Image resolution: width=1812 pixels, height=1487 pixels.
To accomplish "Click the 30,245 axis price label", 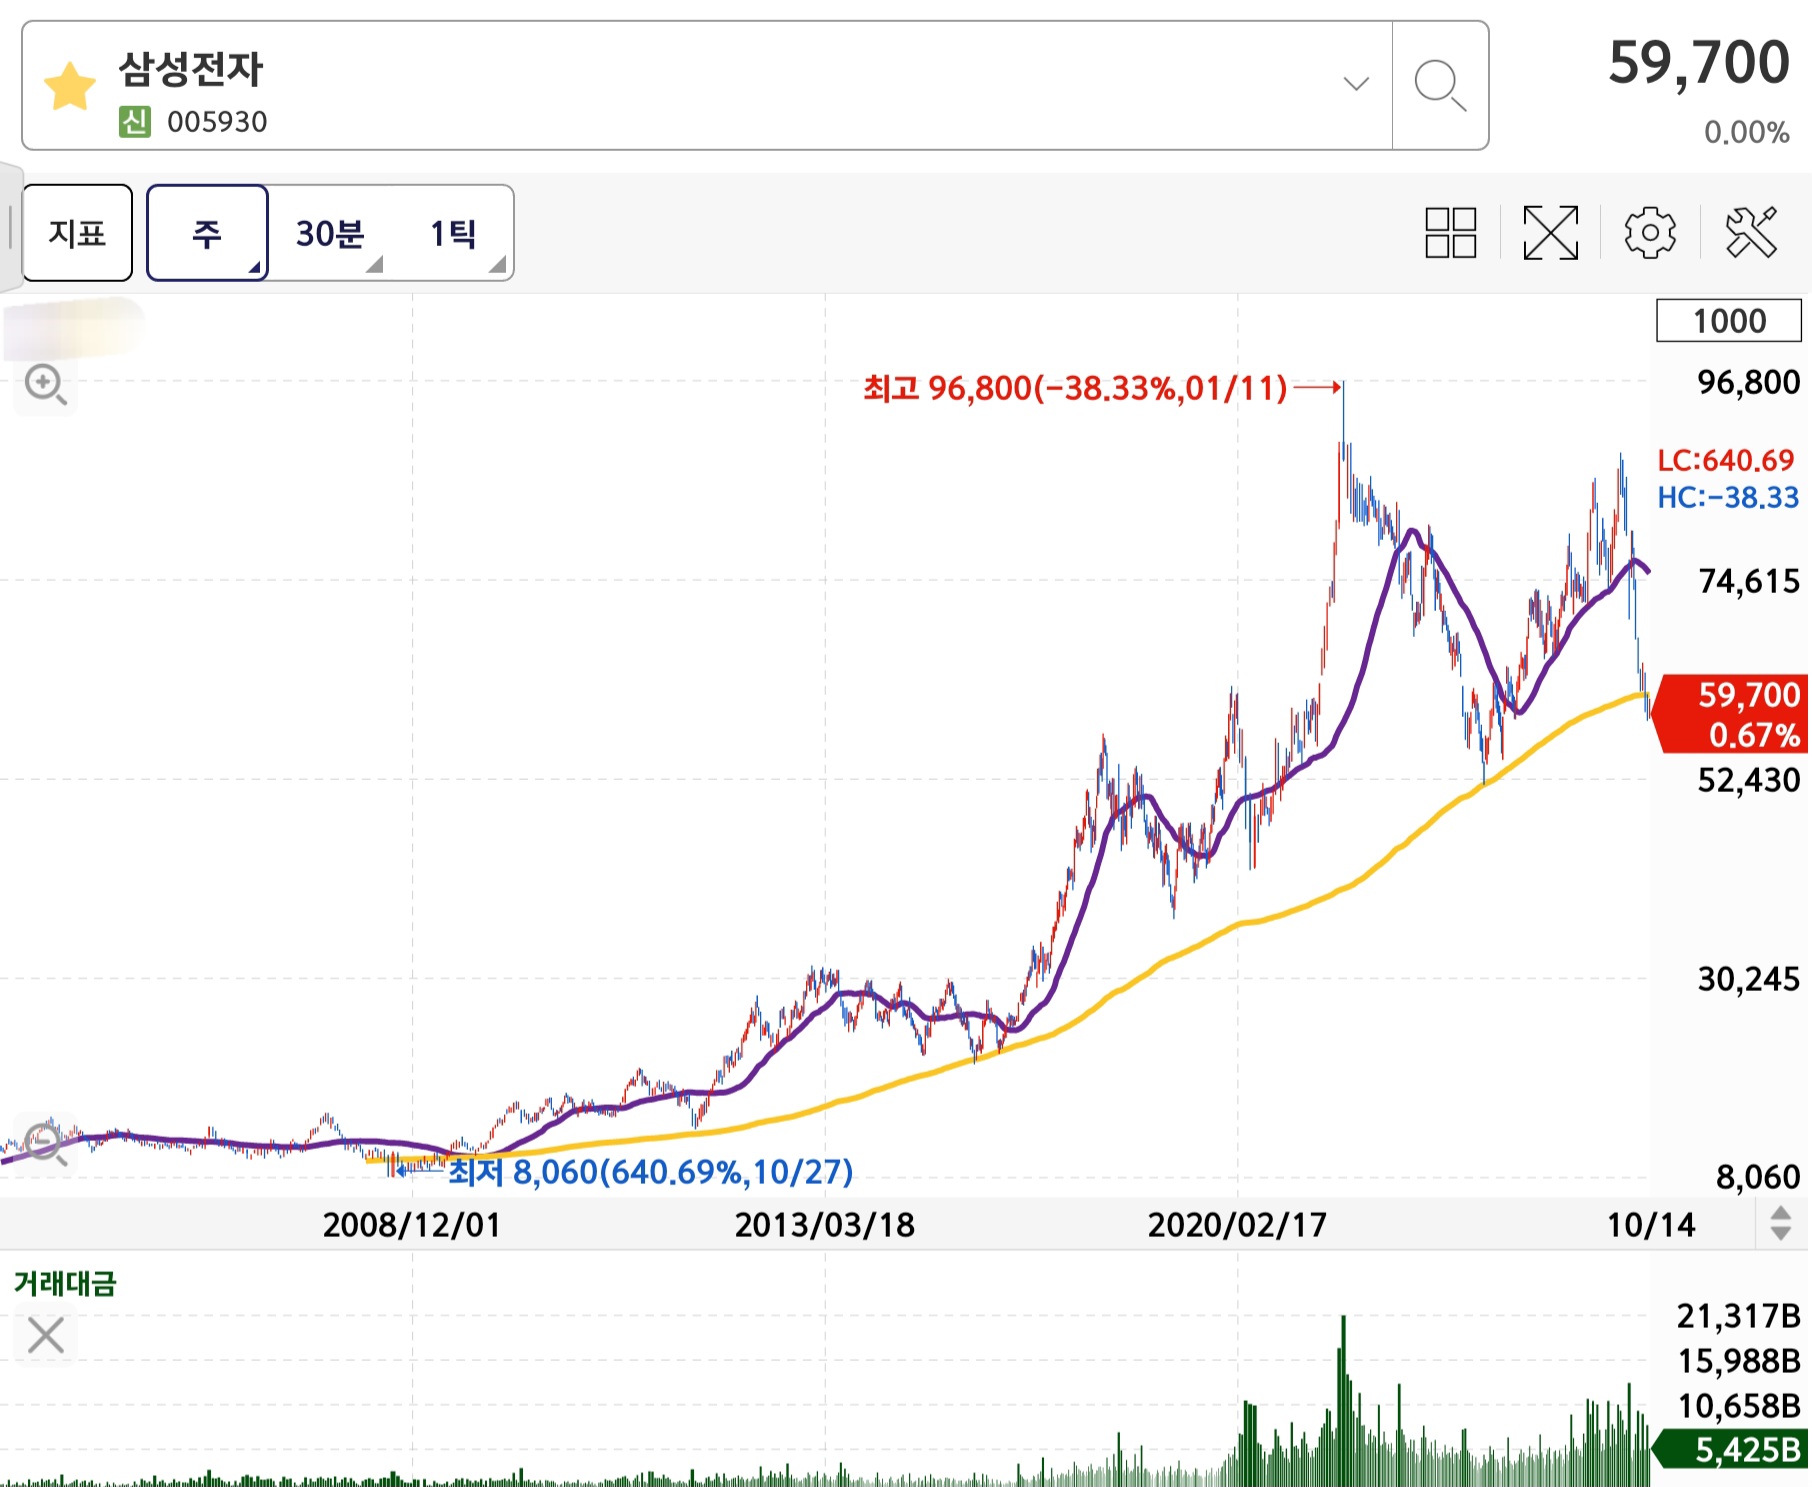I will (1749, 979).
